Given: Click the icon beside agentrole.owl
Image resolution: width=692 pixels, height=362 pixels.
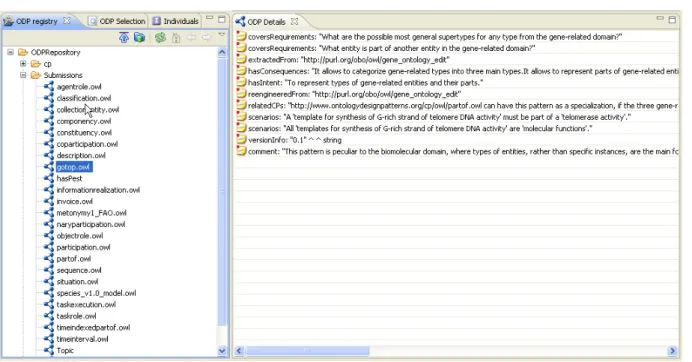Looking at the screenshot, I should (49, 87).
